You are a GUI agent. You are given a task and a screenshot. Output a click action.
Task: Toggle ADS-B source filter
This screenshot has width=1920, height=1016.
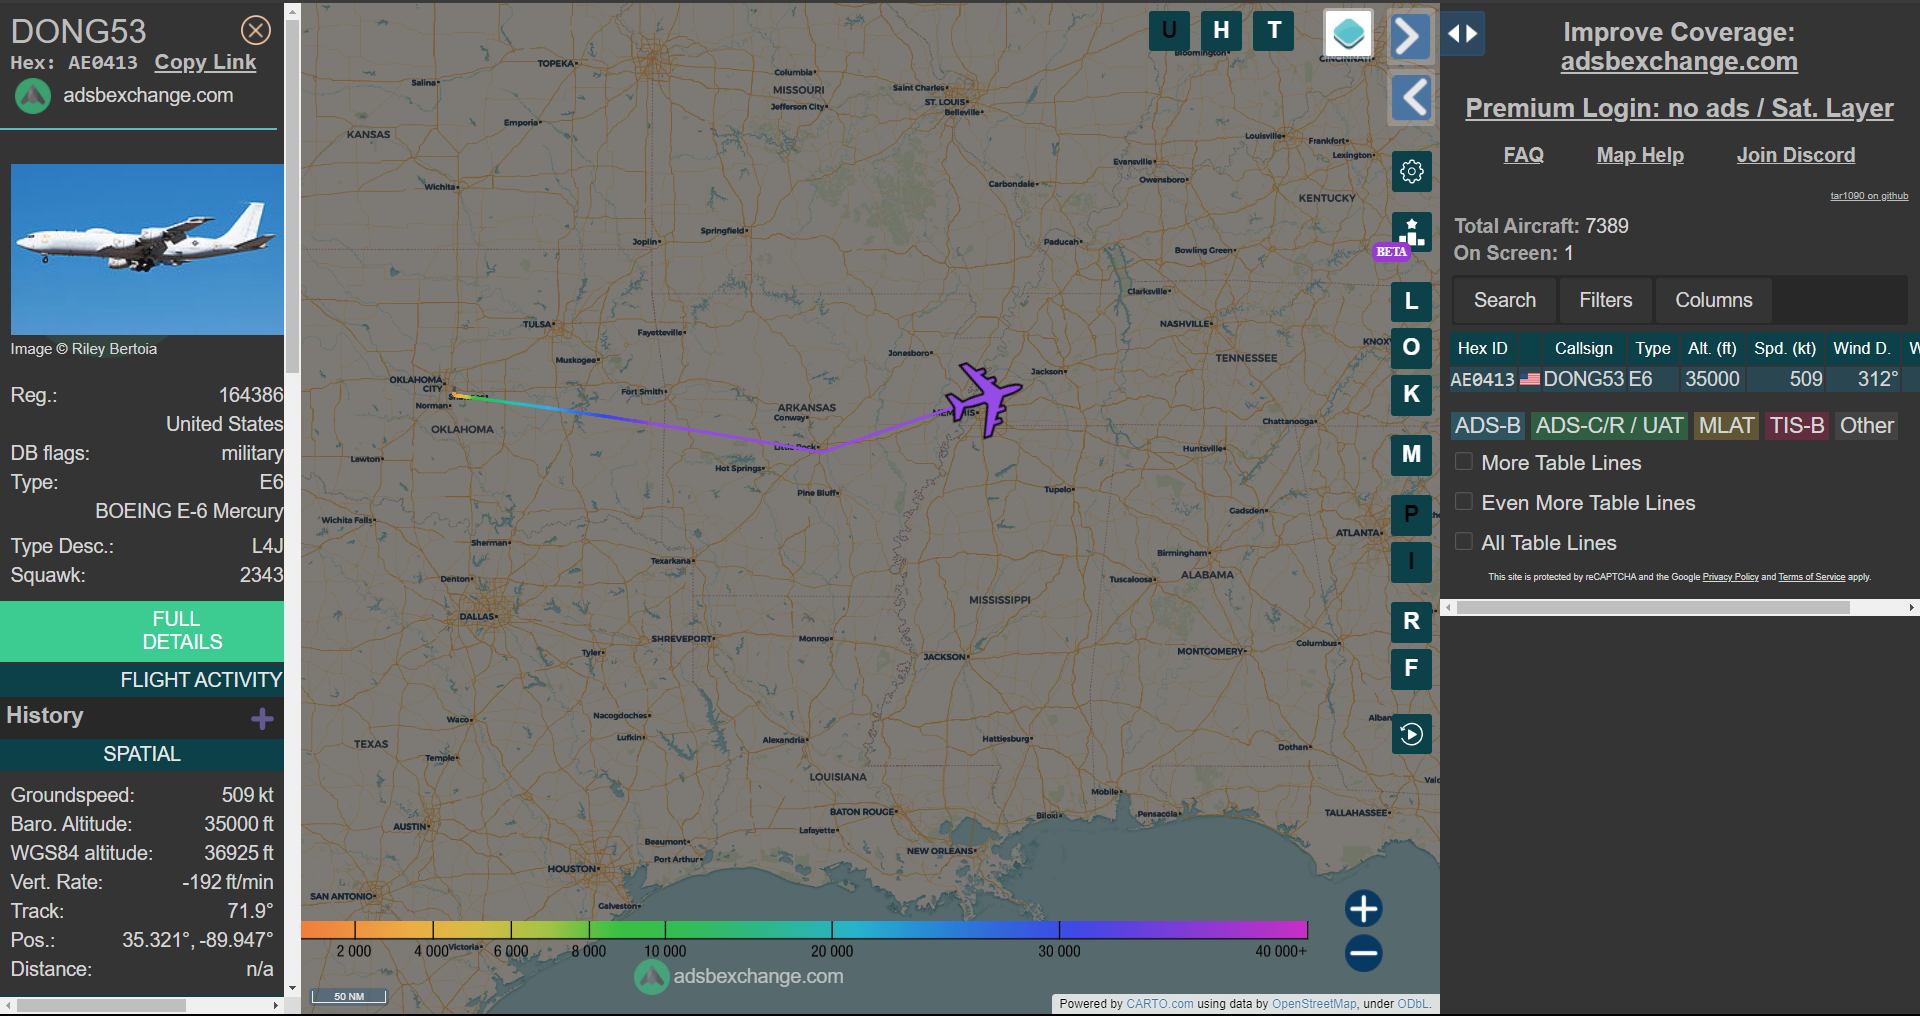point(1487,426)
